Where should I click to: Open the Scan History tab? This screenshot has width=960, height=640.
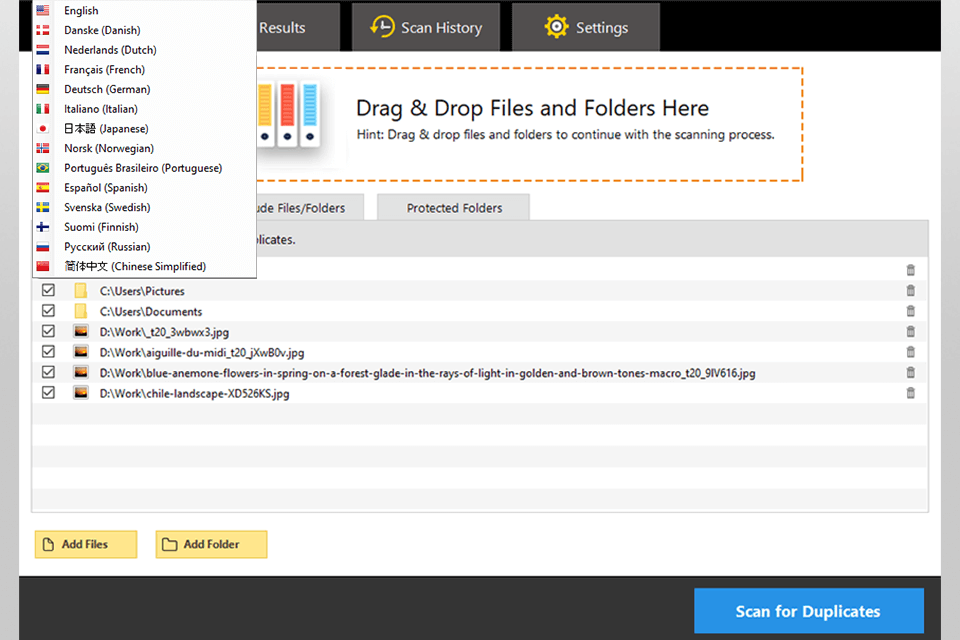coord(426,28)
